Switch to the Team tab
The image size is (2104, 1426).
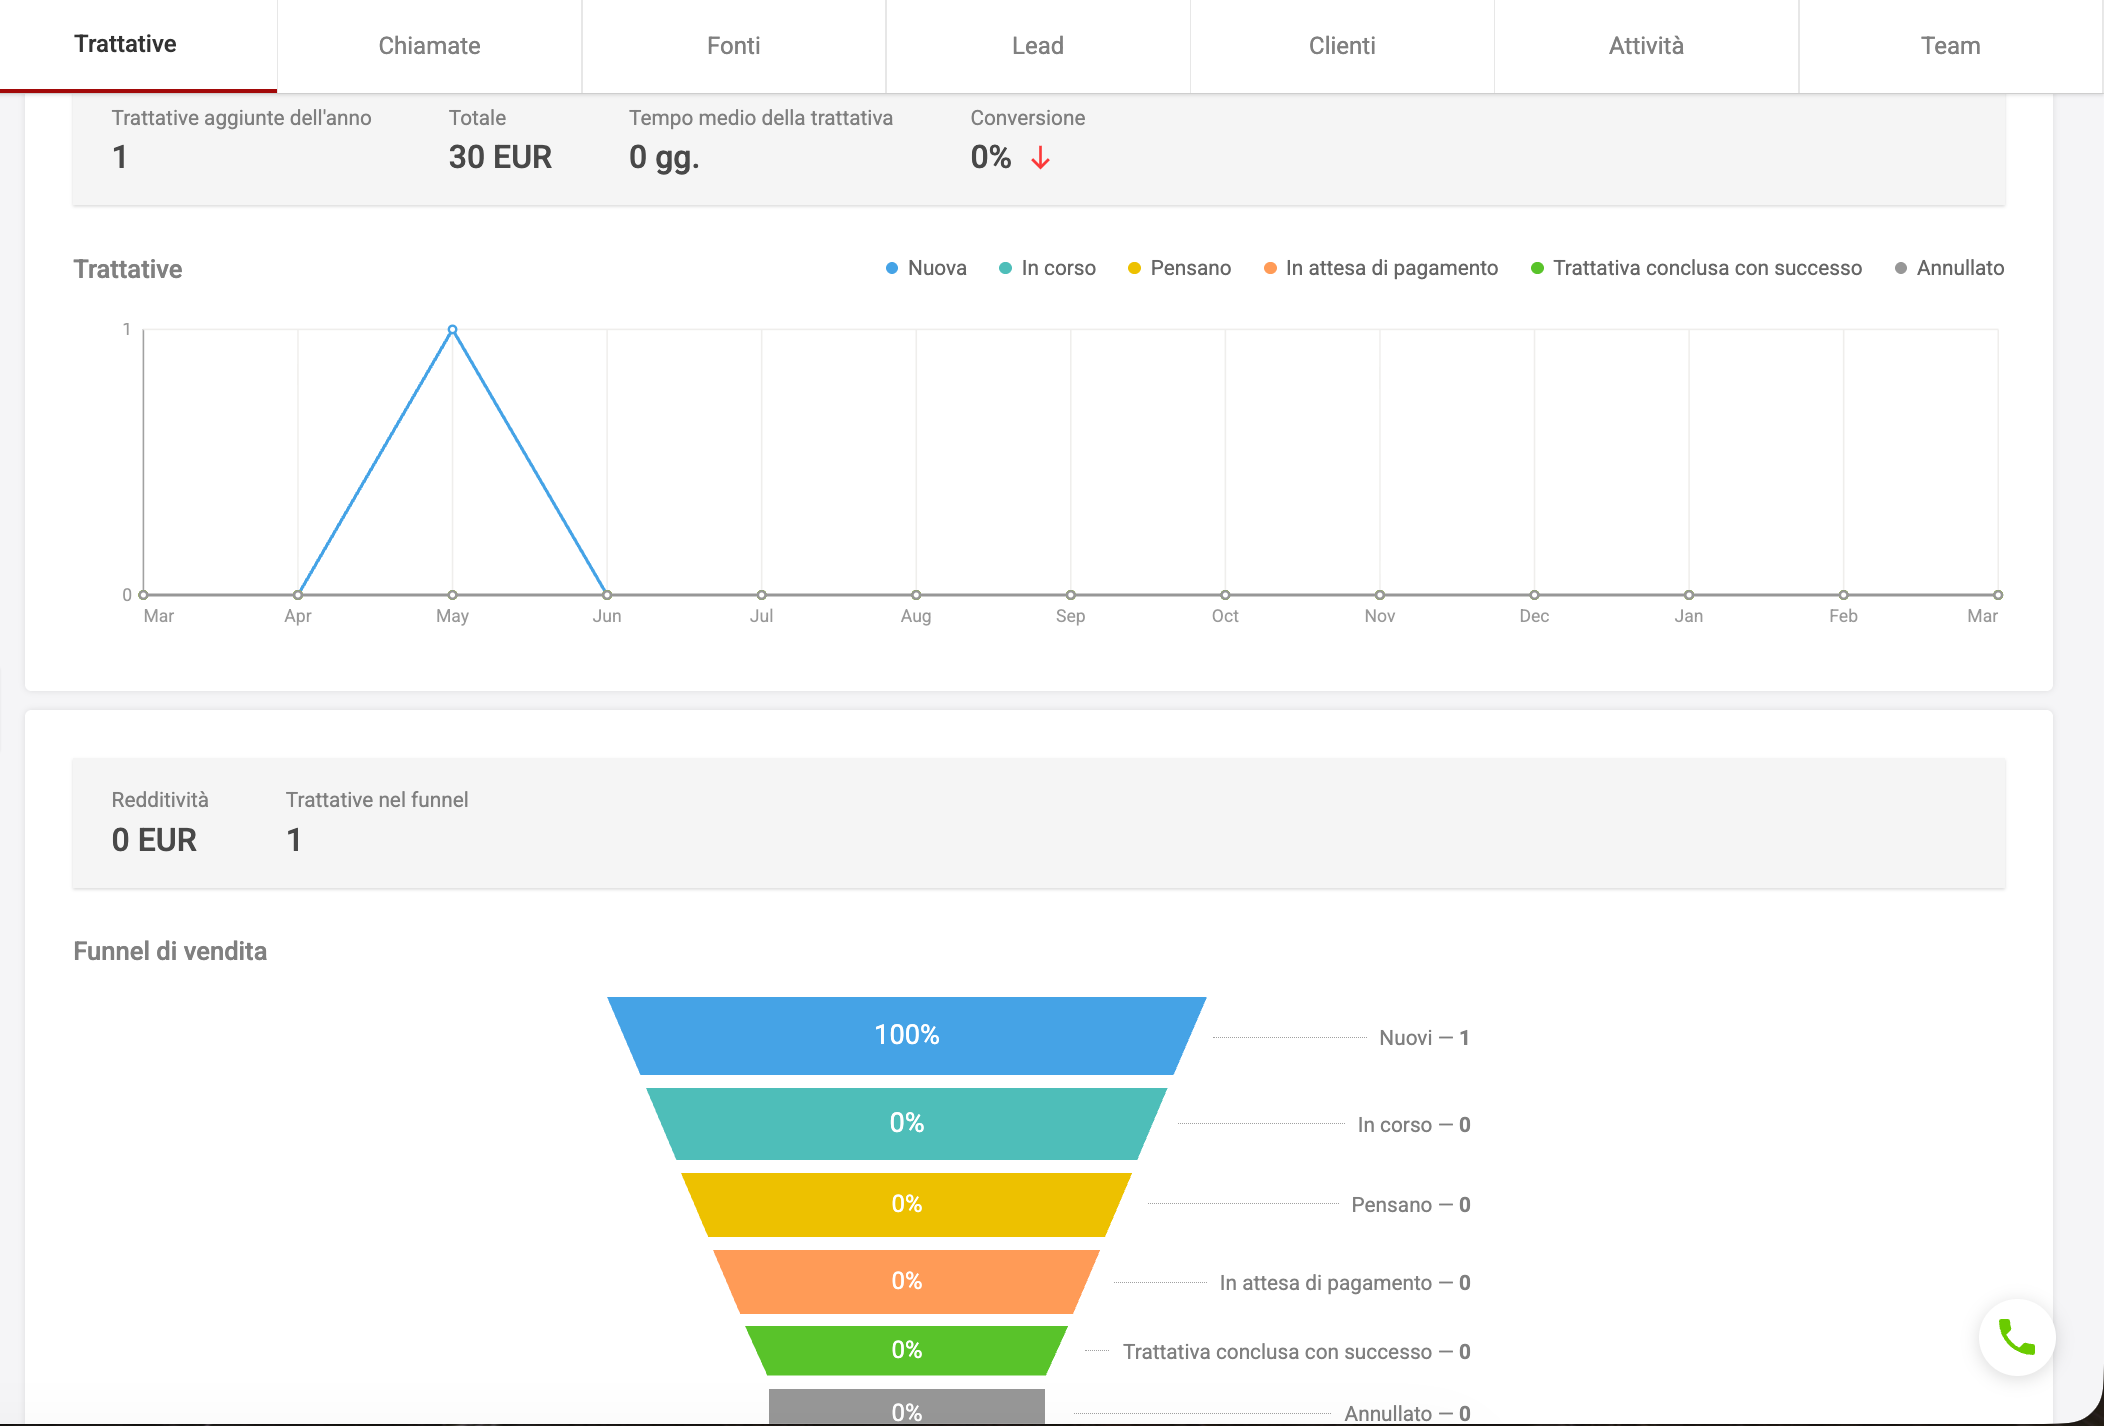pos(1950,46)
